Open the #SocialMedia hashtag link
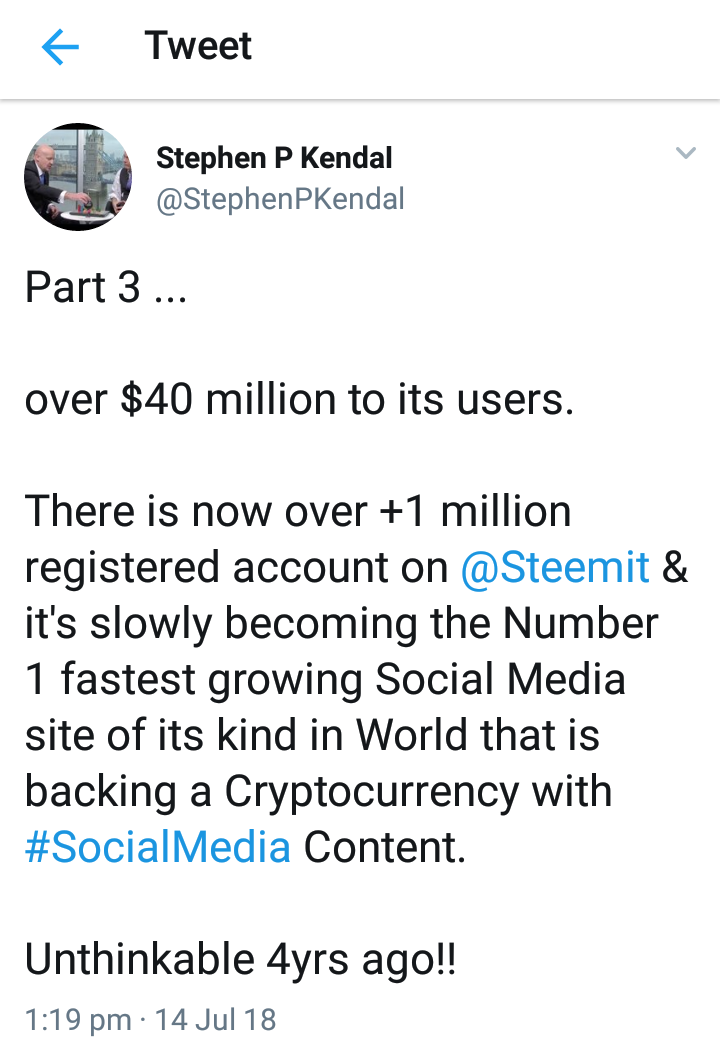This screenshot has height=1052, width=720. (x=158, y=847)
